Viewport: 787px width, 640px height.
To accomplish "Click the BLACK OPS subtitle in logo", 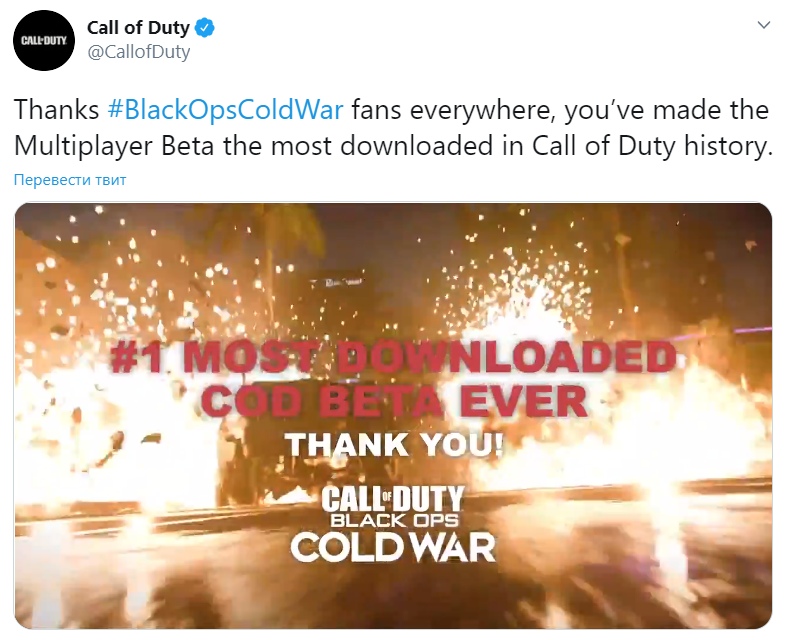I will click(394, 520).
